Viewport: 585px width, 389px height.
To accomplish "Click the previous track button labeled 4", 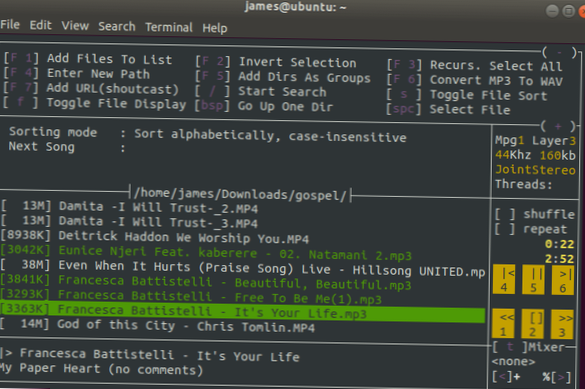I will (x=504, y=279).
